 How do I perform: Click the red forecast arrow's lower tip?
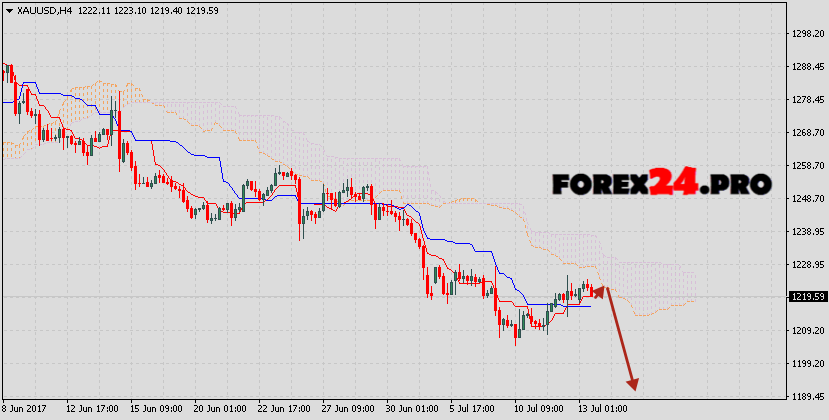633,385
